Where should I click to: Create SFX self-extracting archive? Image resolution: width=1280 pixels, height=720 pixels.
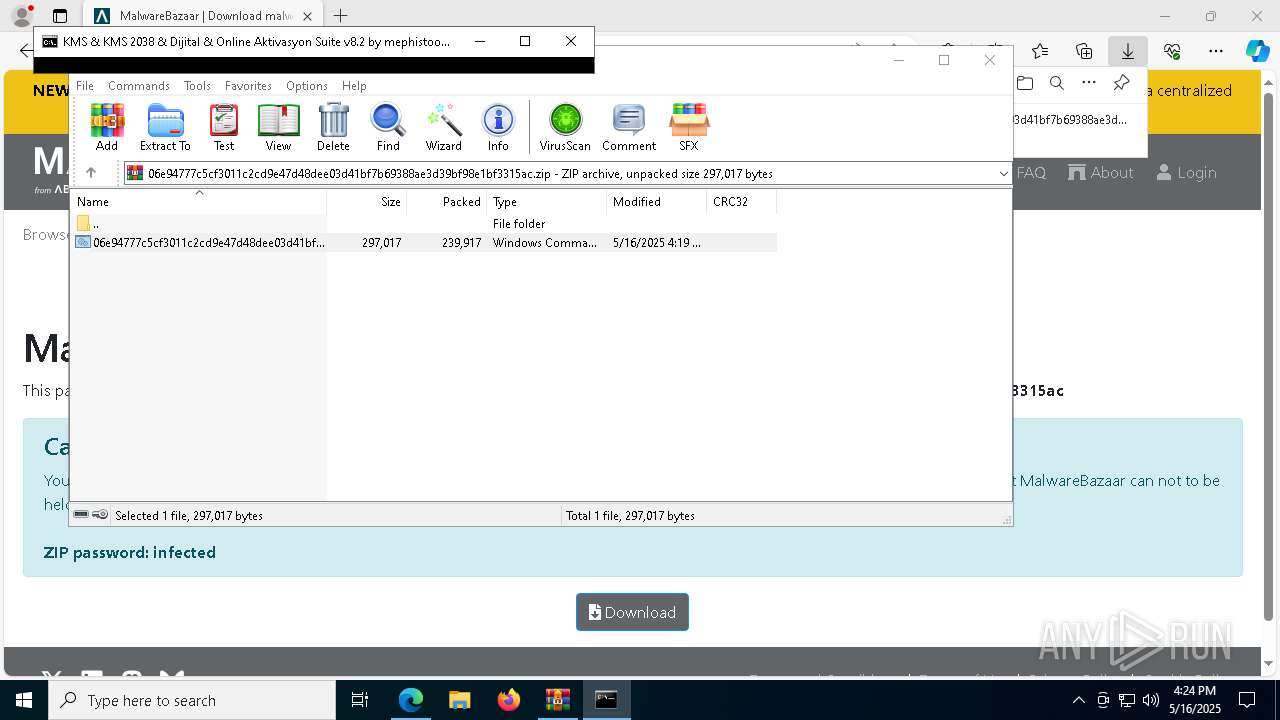(x=689, y=127)
